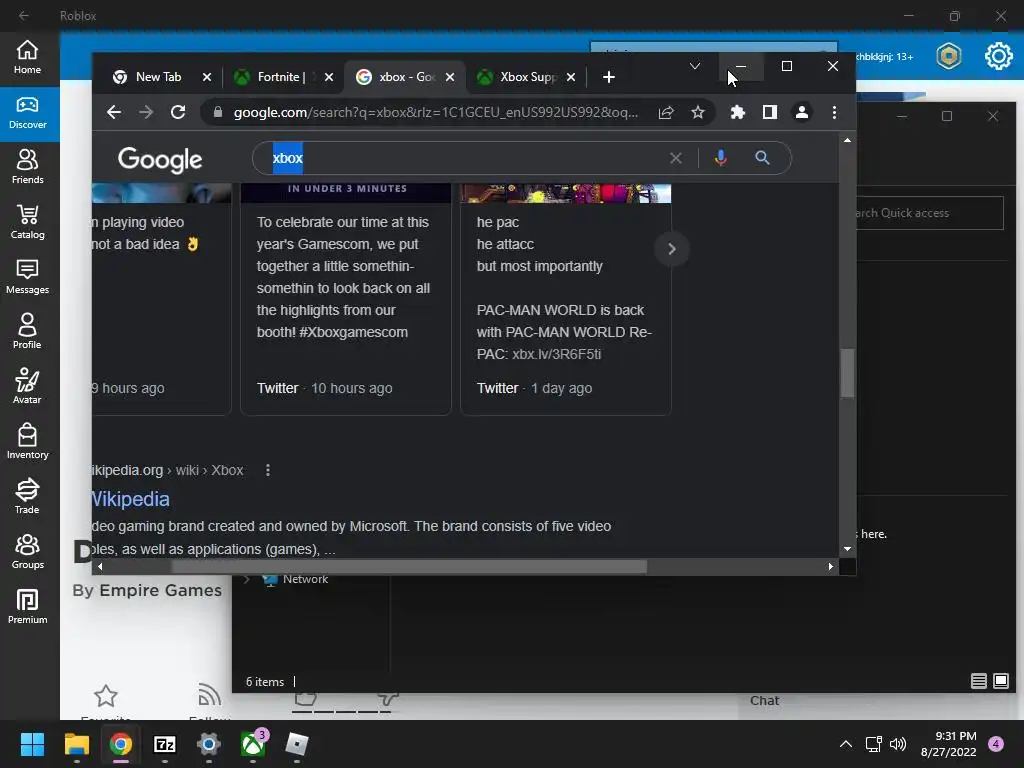The width and height of the screenshot is (1024, 768).
Task: Favorite the game with the star icon
Action: click(106, 696)
